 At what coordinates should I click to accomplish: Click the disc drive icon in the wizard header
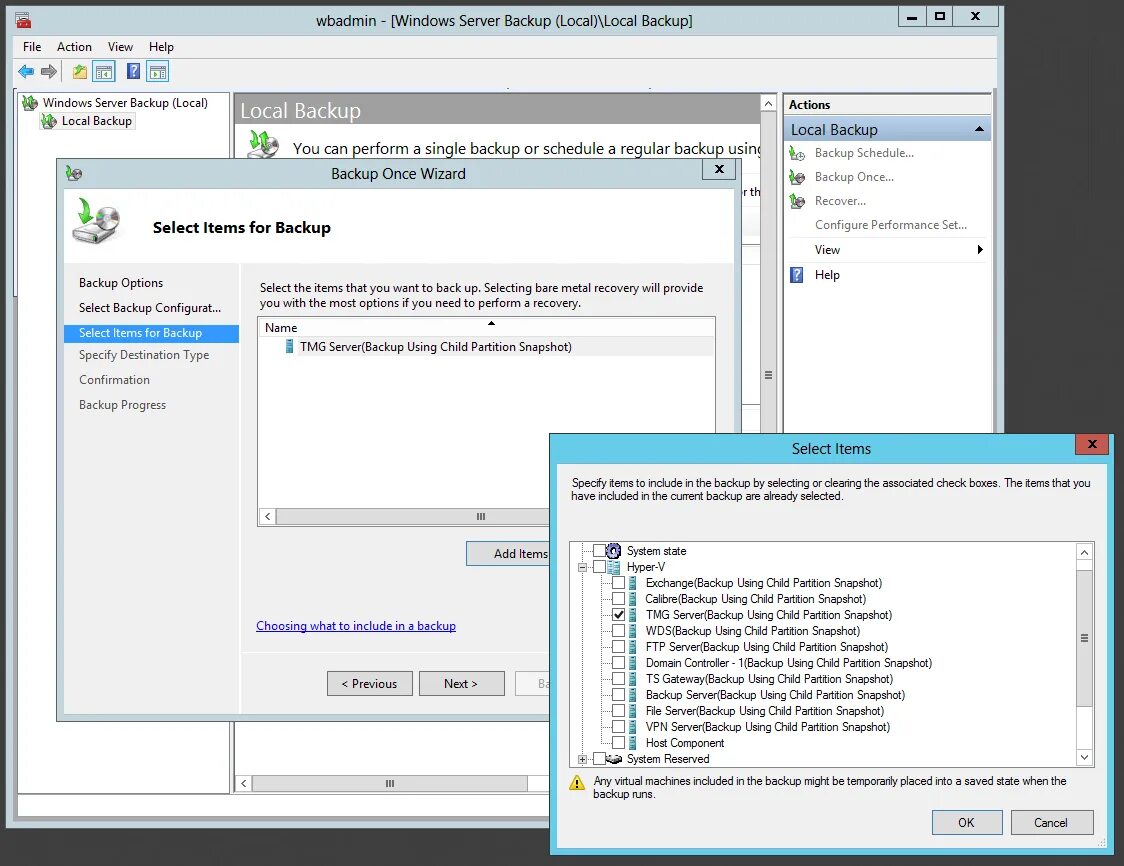(96, 221)
